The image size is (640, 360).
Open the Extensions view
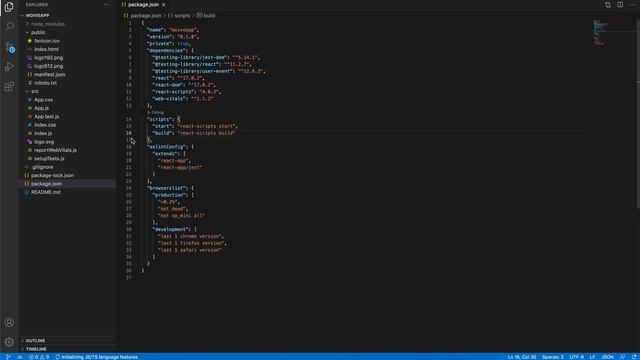pyautogui.click(x=9, y=87)
